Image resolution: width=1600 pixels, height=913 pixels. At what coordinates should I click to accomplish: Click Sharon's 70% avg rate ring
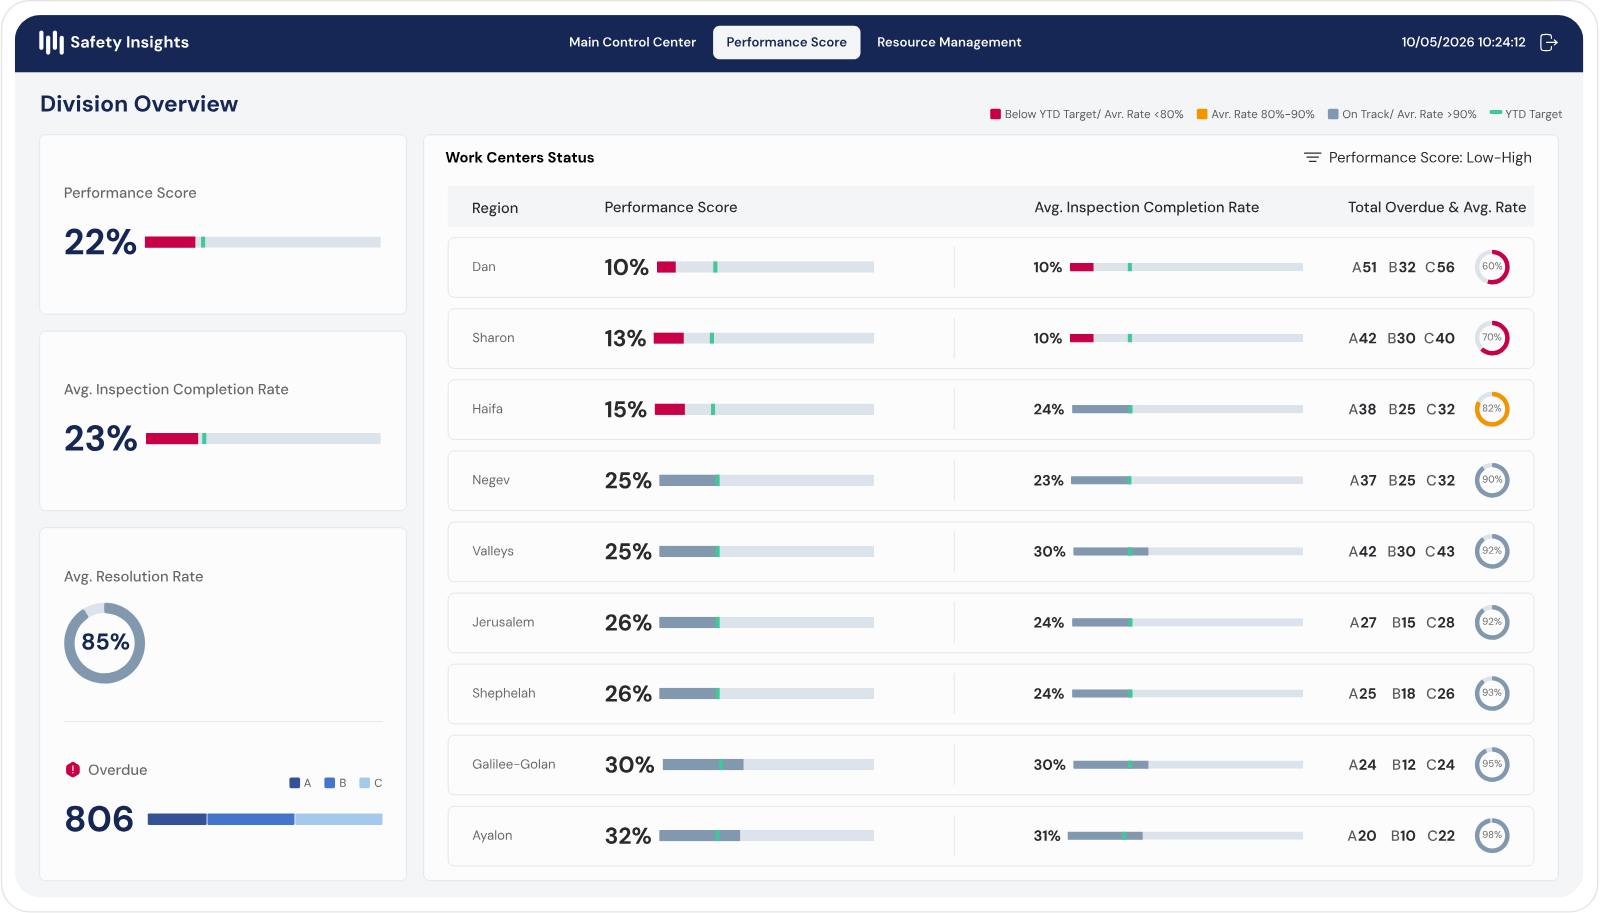pyautogui.click(x=1492, y=338)
